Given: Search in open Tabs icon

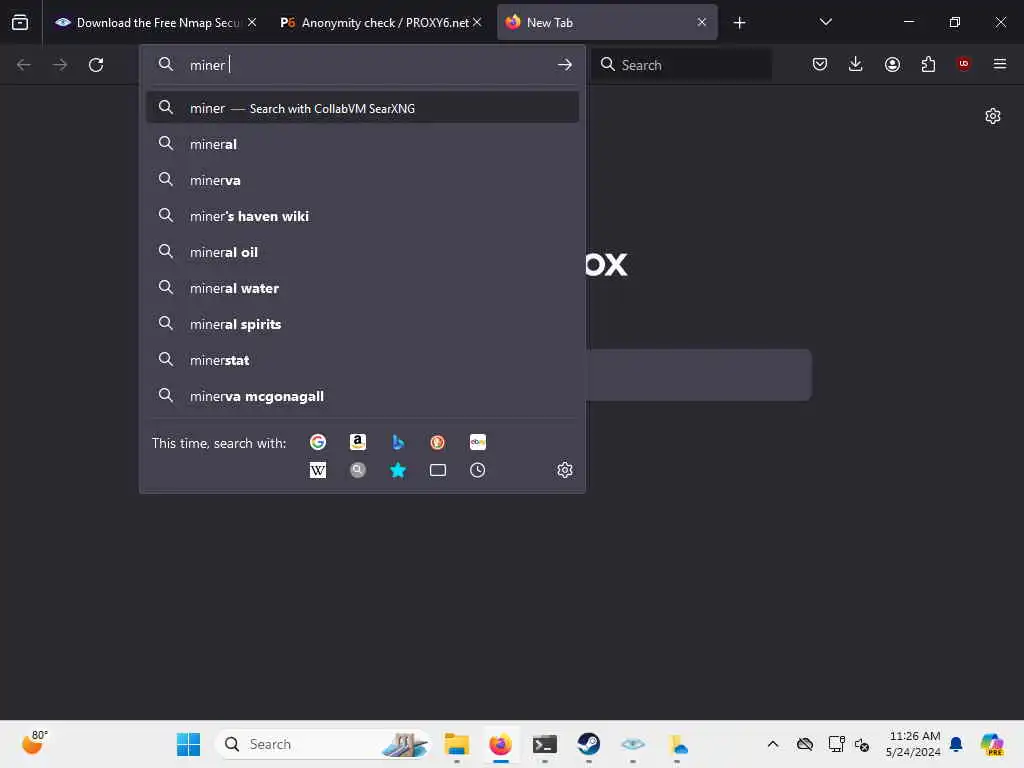Looking at the screenshot, I should tap(438, 470).
